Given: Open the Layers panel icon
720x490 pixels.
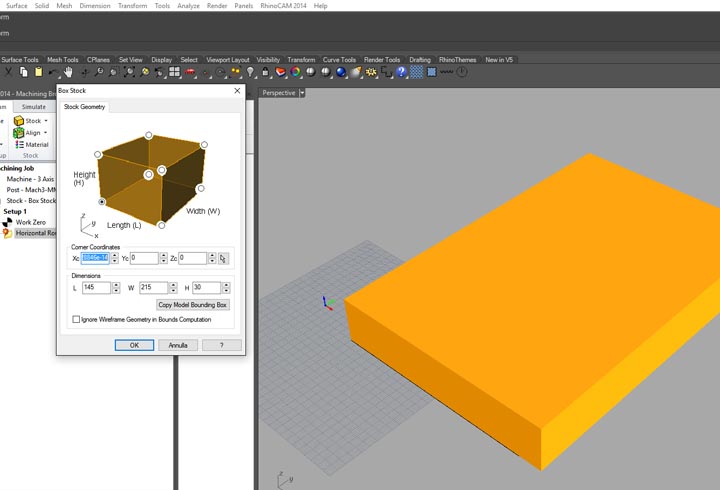Looking at the screenshot, I should 280,72.
